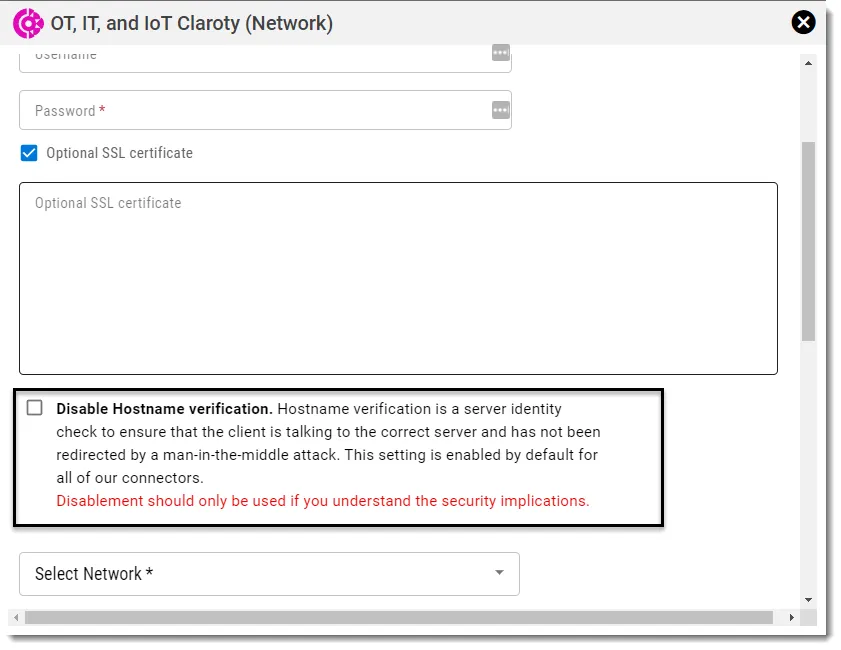Click the Claroty logo icon in the header

28,24
